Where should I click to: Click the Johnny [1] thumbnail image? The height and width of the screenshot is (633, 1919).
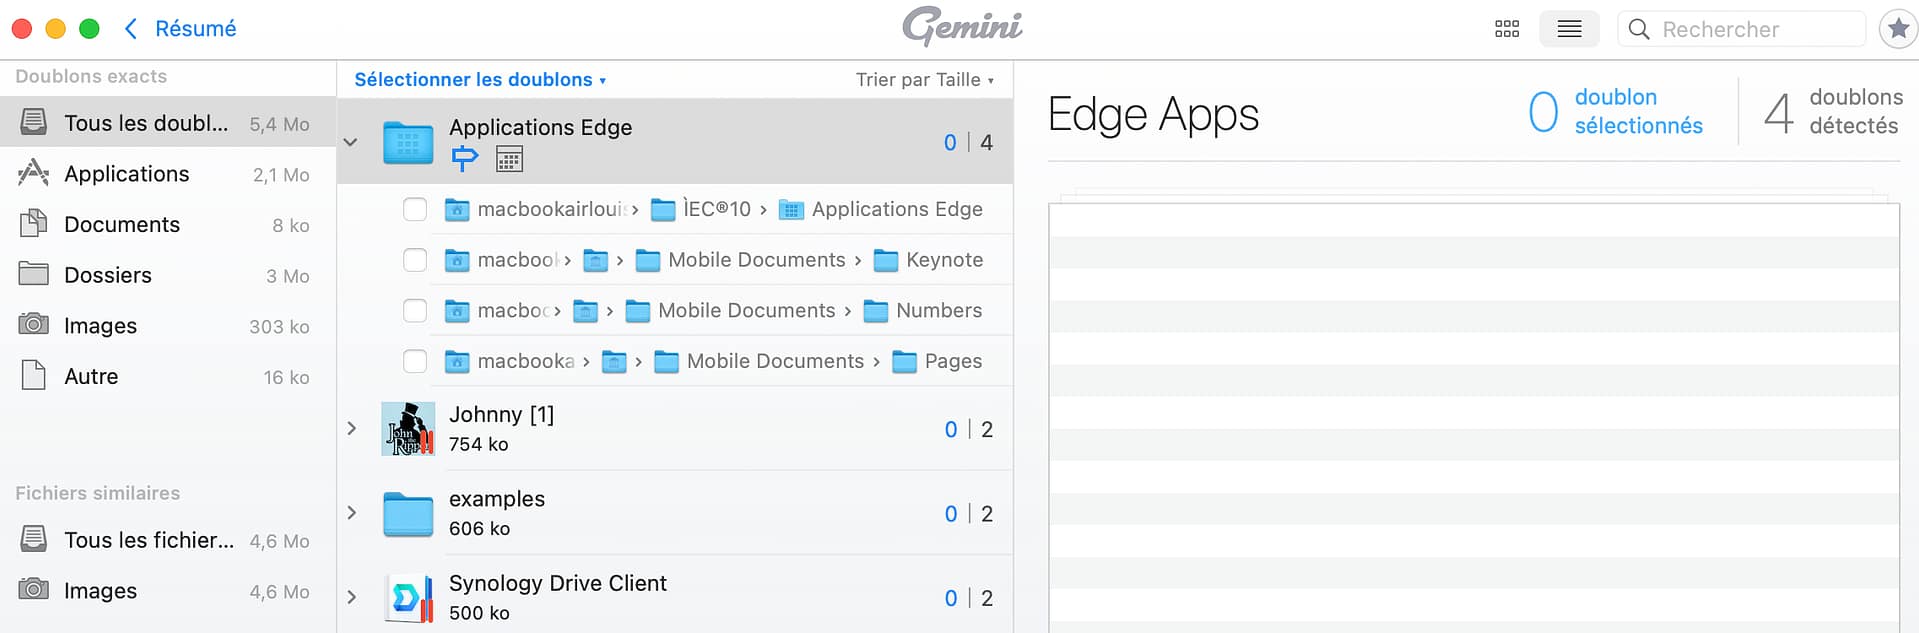coord(408,429)
